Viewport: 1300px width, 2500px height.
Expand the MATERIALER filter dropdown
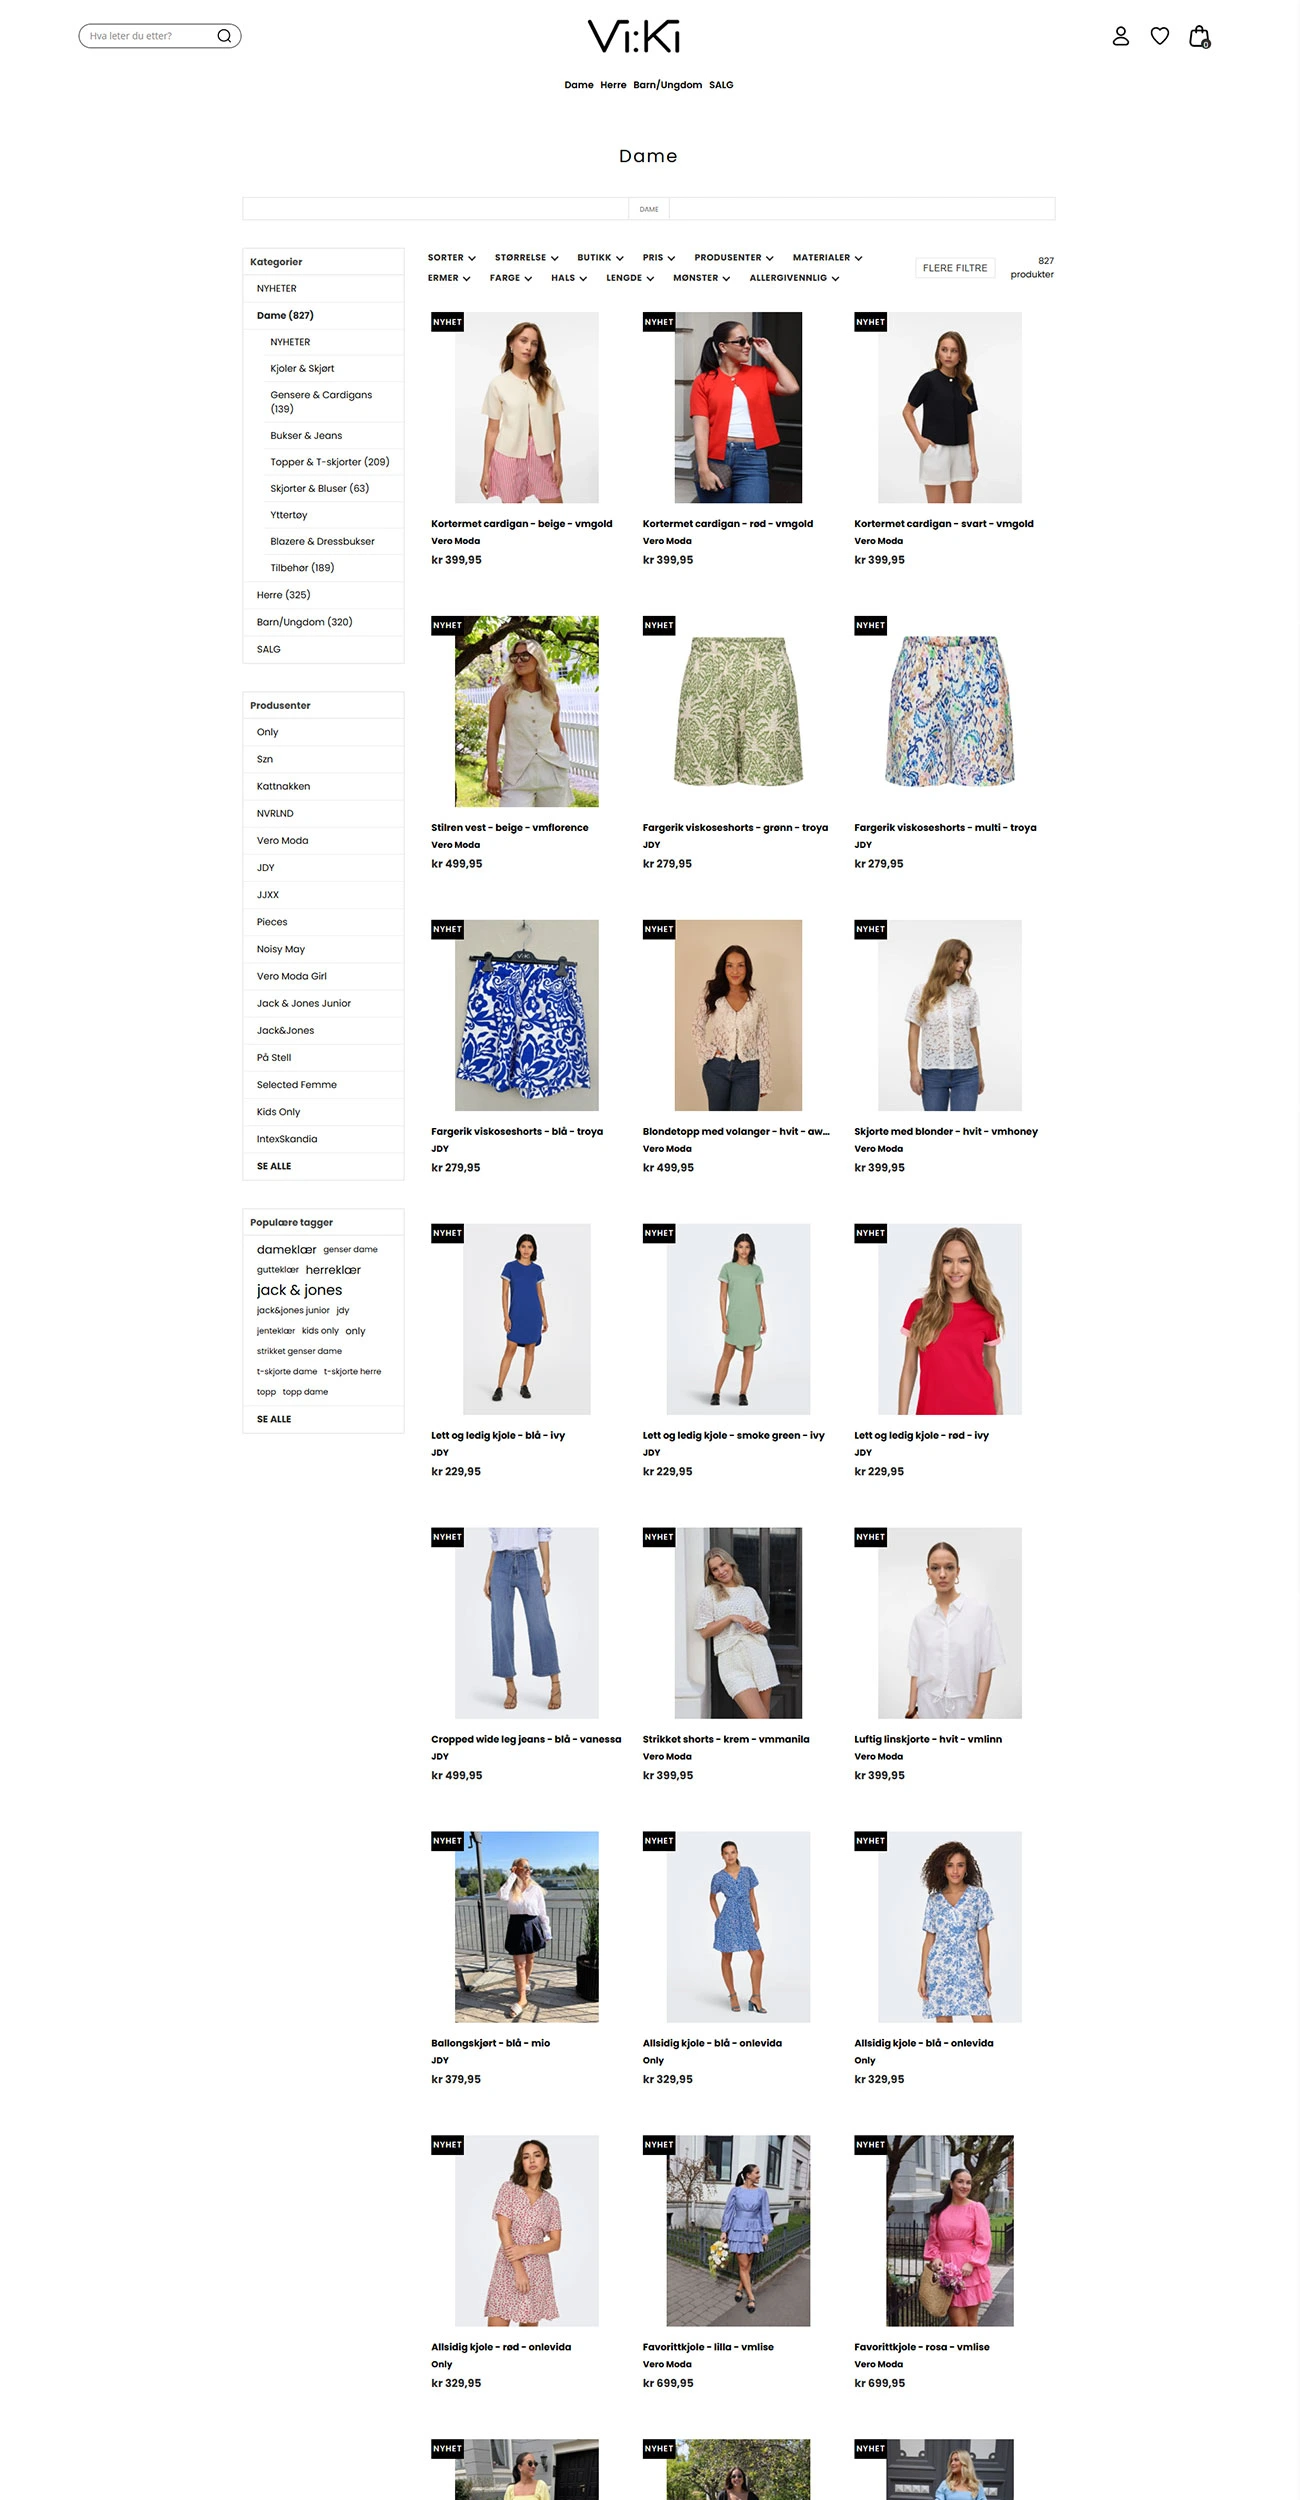pyautogui.click(x=827, y=258)
